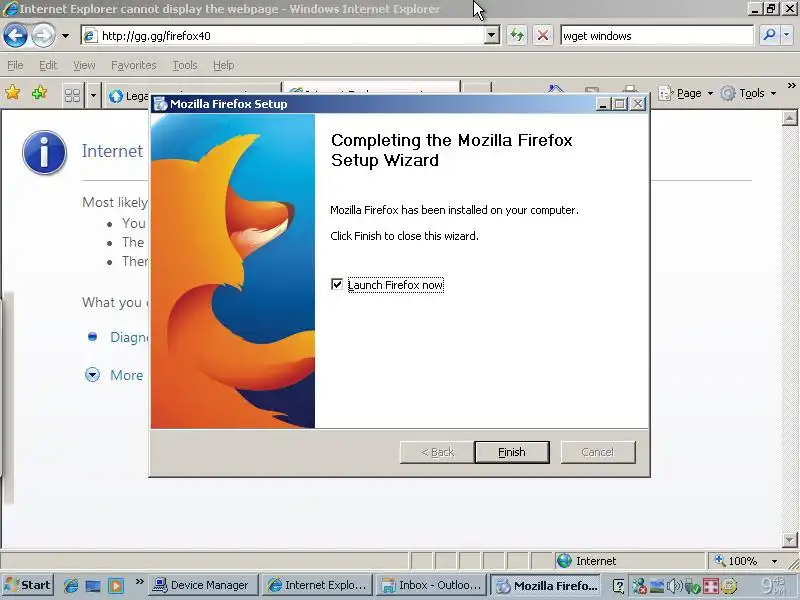Viewport: 800px width, 600px height.
Task: Click the red Stop icon
Action: (x=543, y=36)
